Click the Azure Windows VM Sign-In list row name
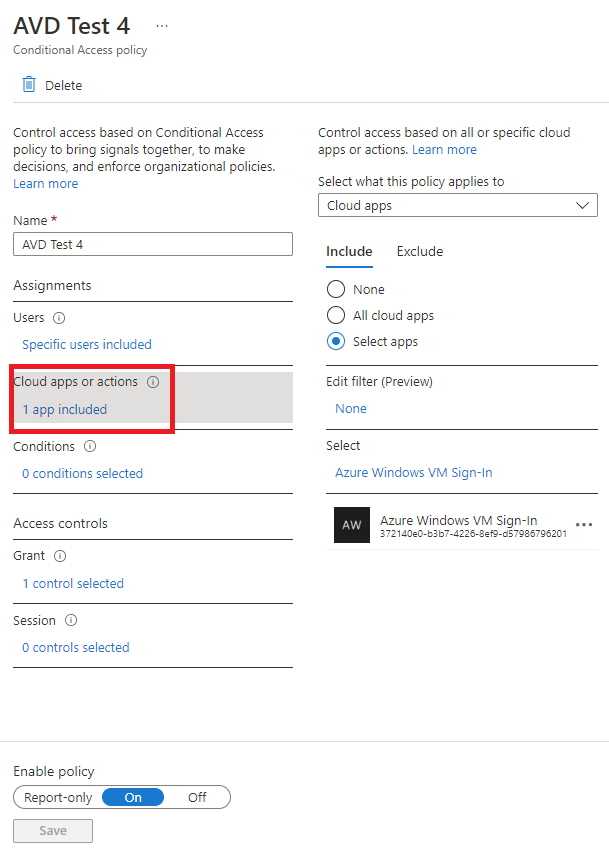This screenshot has height=853, width=609. click(x=458, y=520)
